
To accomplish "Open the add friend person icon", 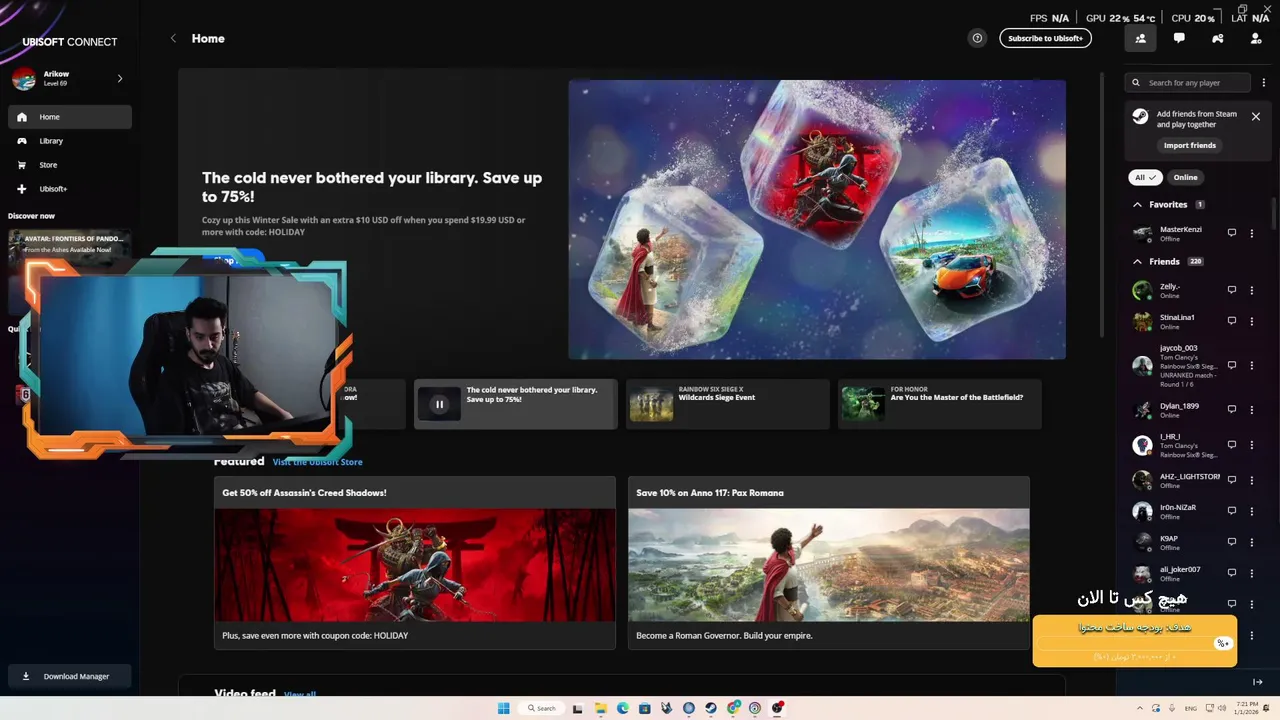I will pyautogui.click(x=1256, y=38).
